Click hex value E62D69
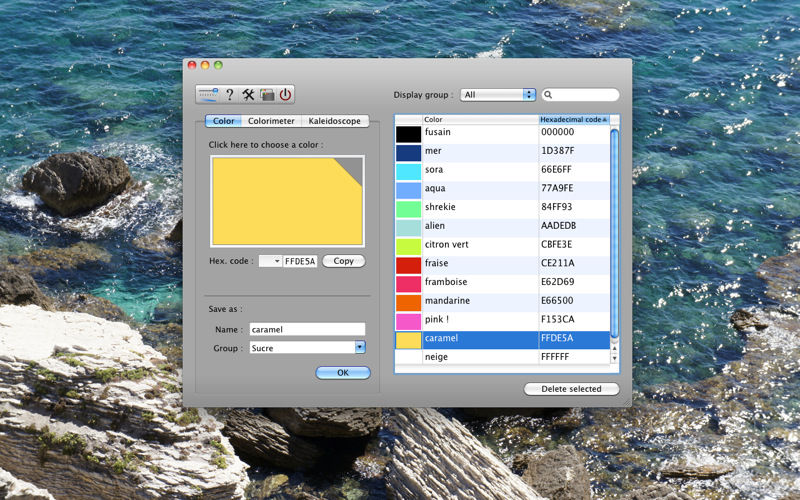The width and height of the screenshot is (800, 500). point(558,282)
